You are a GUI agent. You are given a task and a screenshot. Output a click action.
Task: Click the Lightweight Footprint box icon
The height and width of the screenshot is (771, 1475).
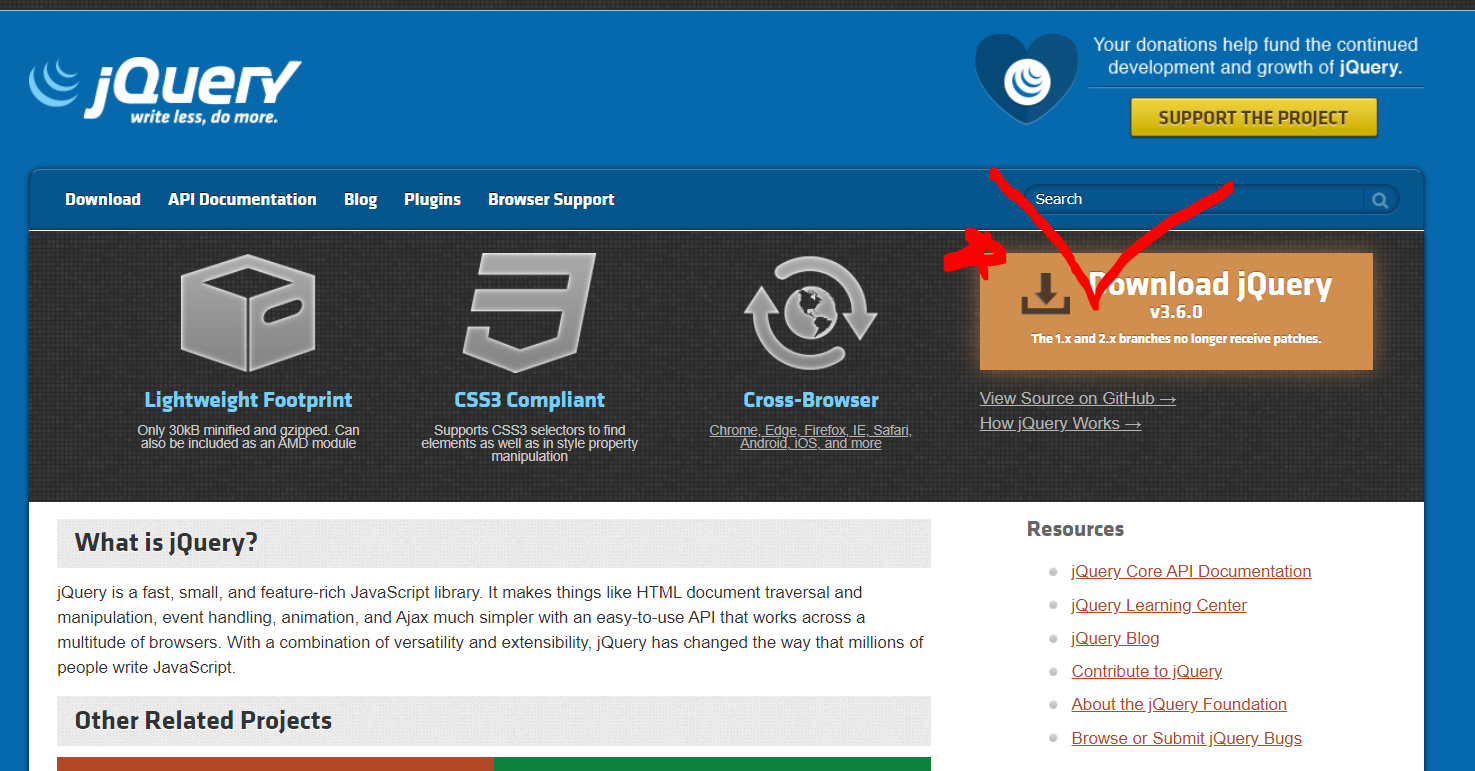click(x=248, y=313)
